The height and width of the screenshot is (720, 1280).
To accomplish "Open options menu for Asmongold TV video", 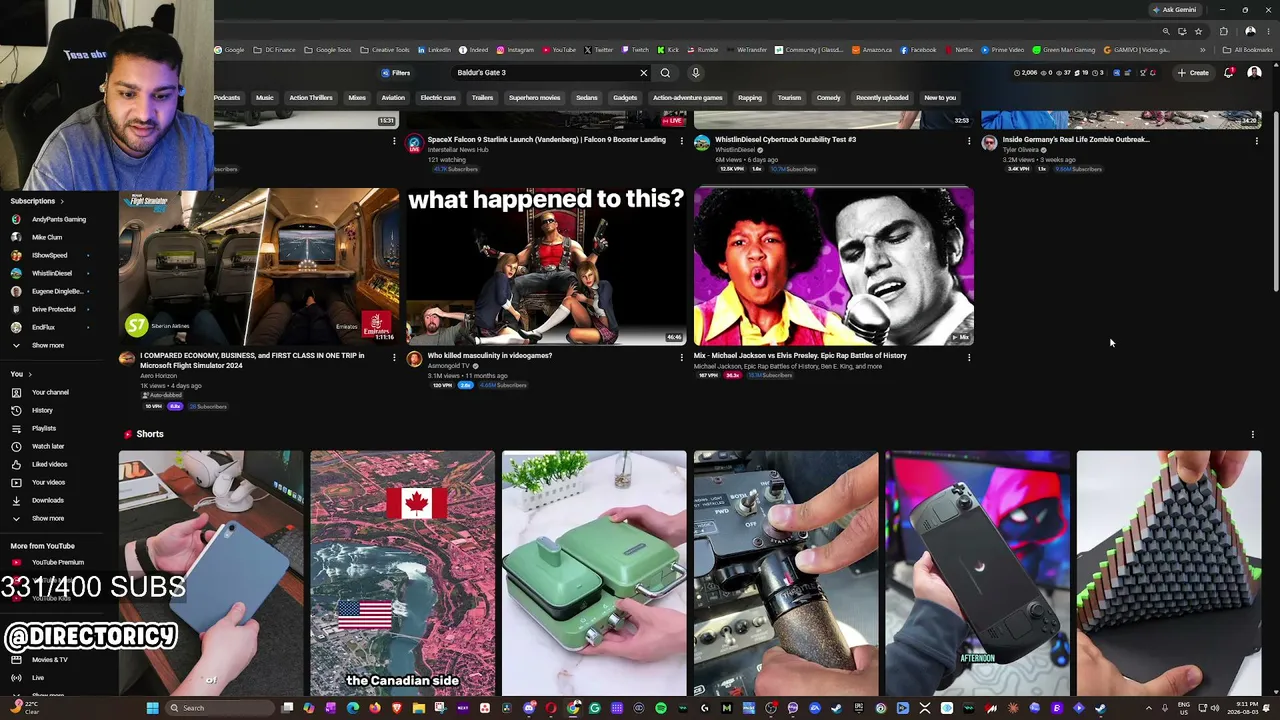I will click(682, 357).
